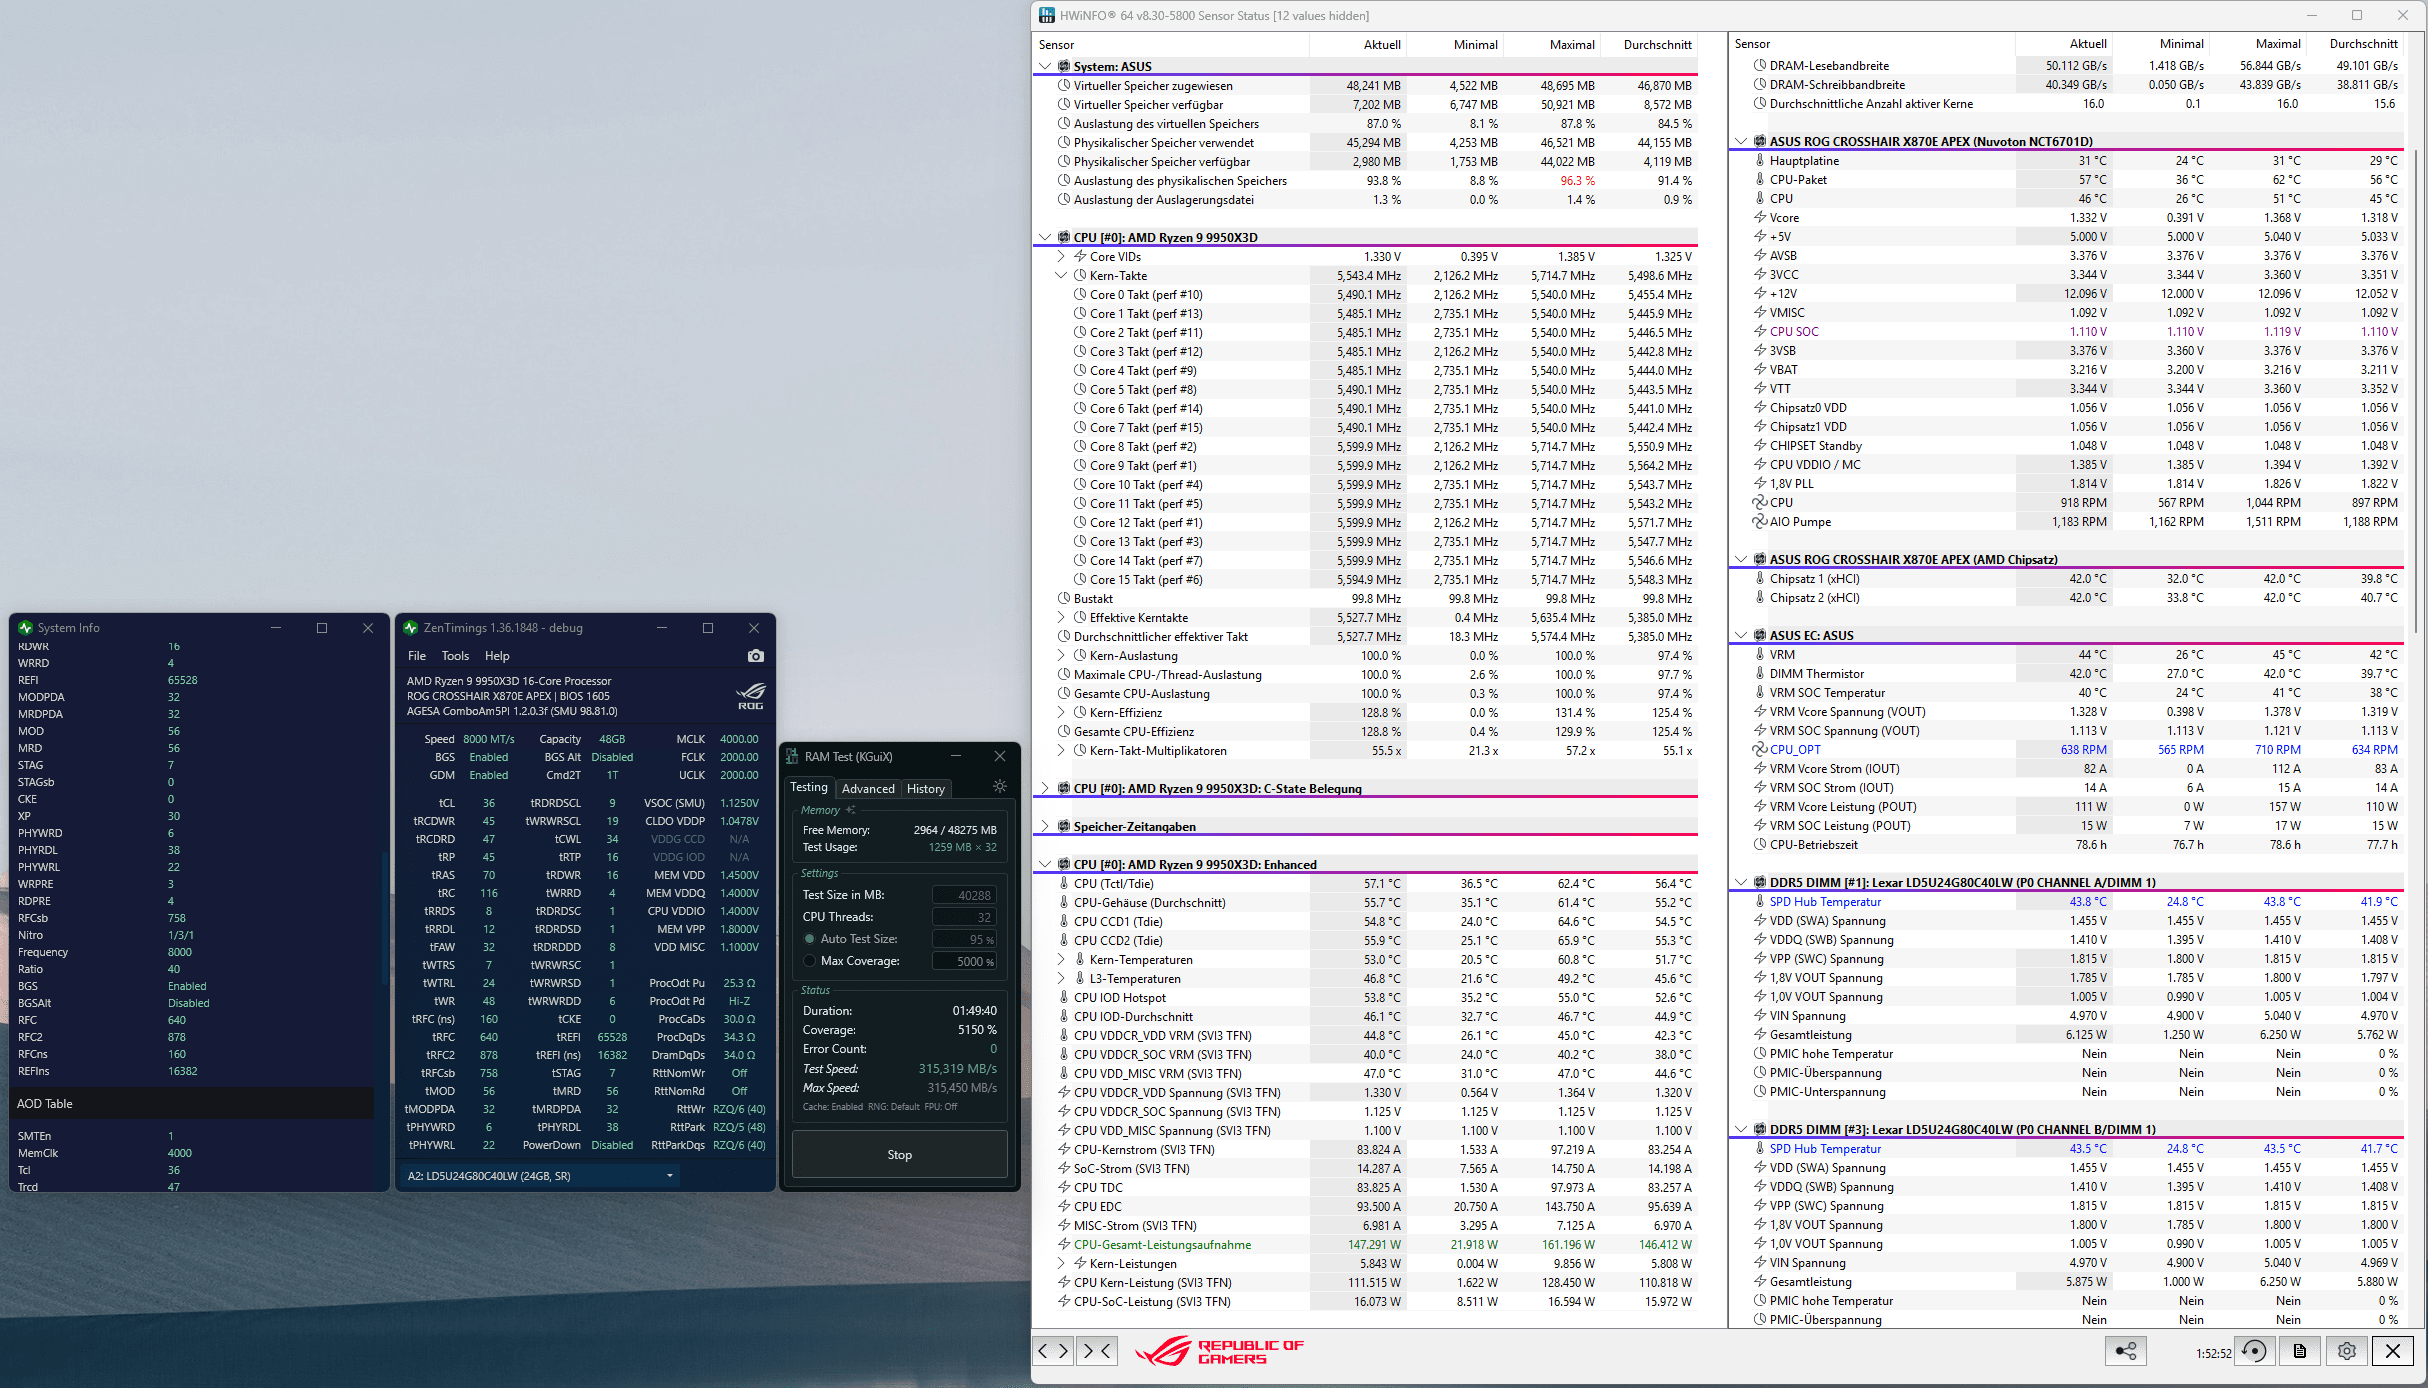
Task: Collapse the Kern-Takte core clocks group
Action: tap(1061, 276)
